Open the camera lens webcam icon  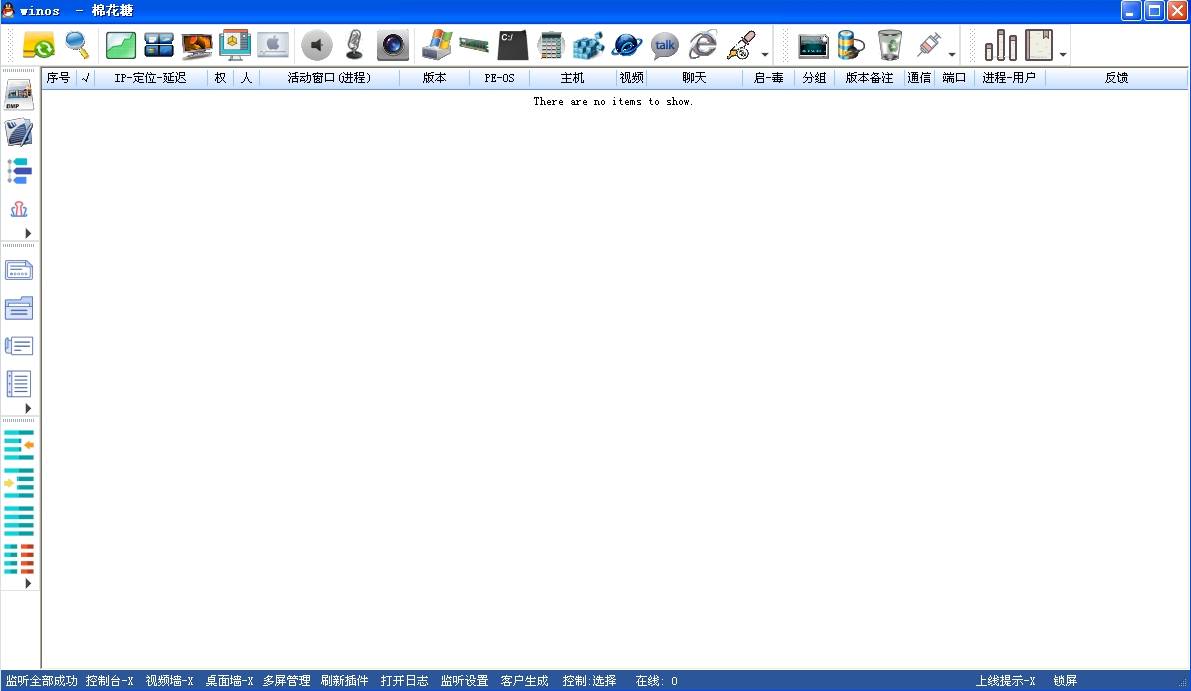tap(393, 46)
